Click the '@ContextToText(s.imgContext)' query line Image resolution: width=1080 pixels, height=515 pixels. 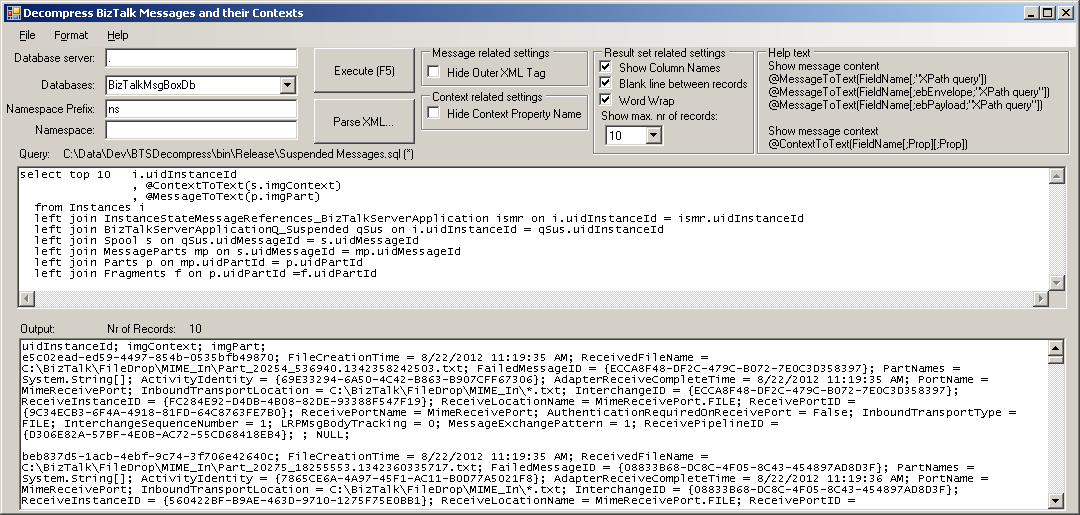click(236, 185)
